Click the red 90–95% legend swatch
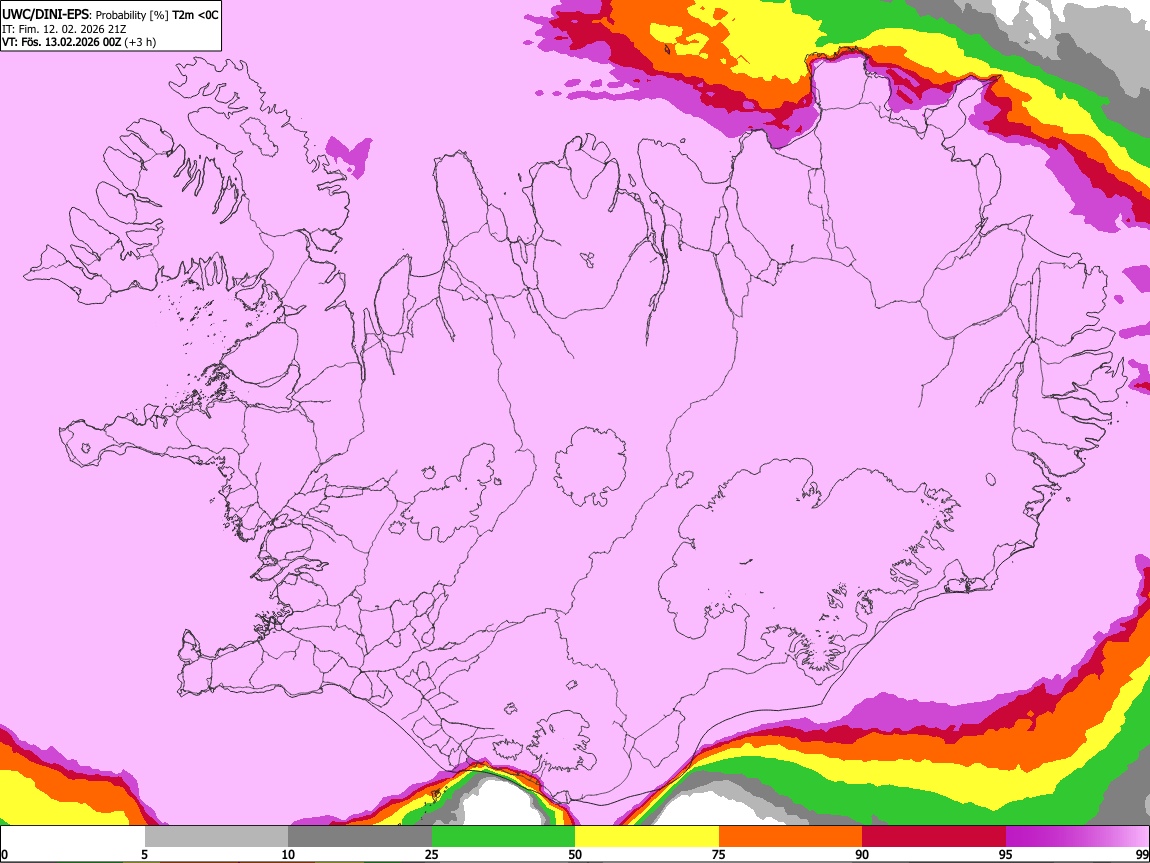The height and width of the screenshot is (863, 1150). (934, 837)
